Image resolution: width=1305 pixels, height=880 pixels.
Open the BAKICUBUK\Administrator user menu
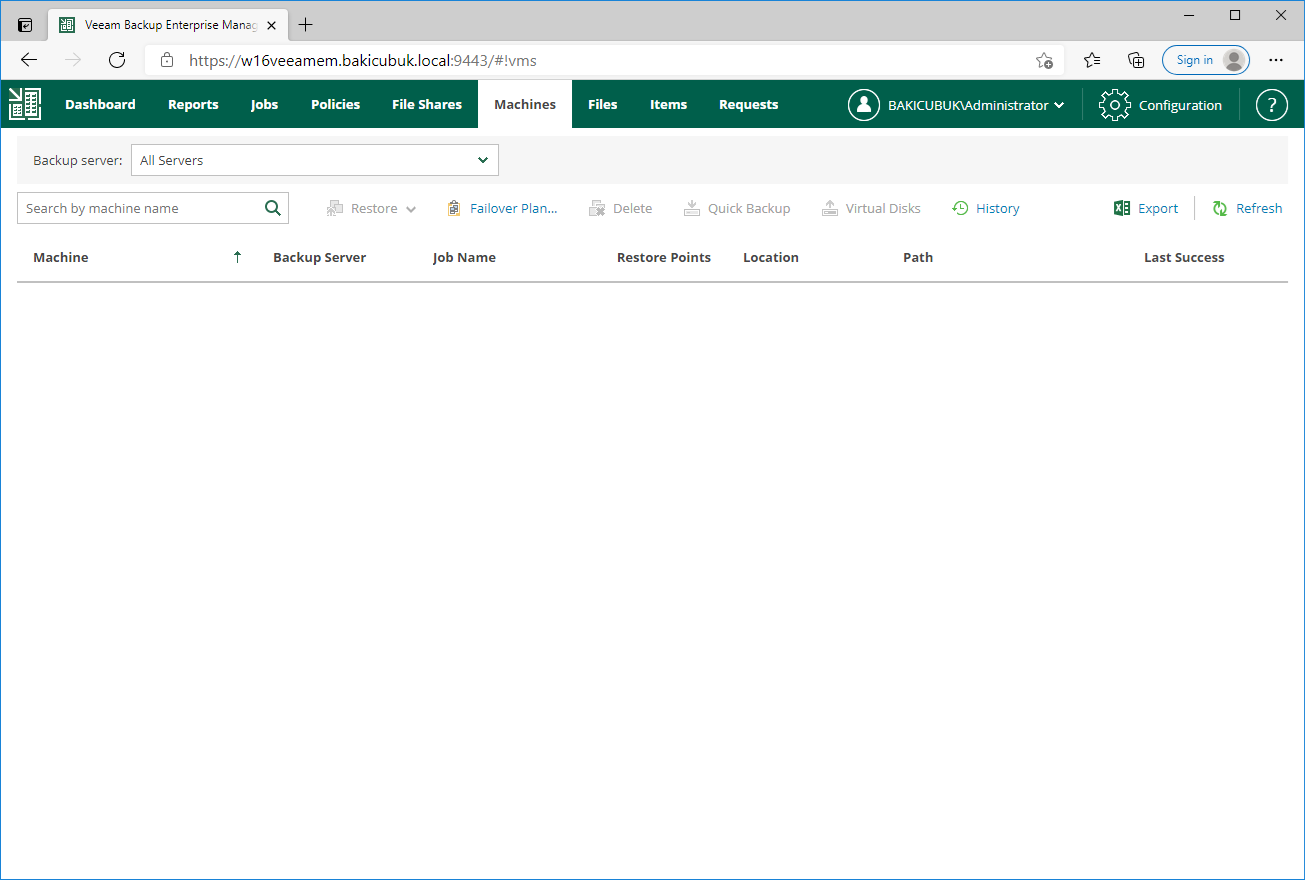(956, 105)
